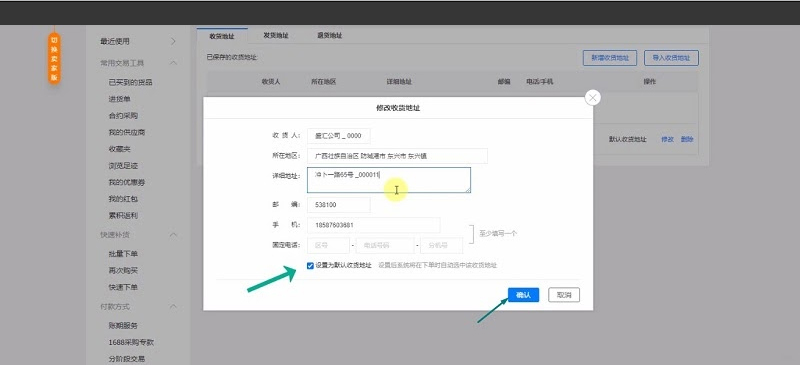Switch to the 发货地址 tab

coord(276,36)
